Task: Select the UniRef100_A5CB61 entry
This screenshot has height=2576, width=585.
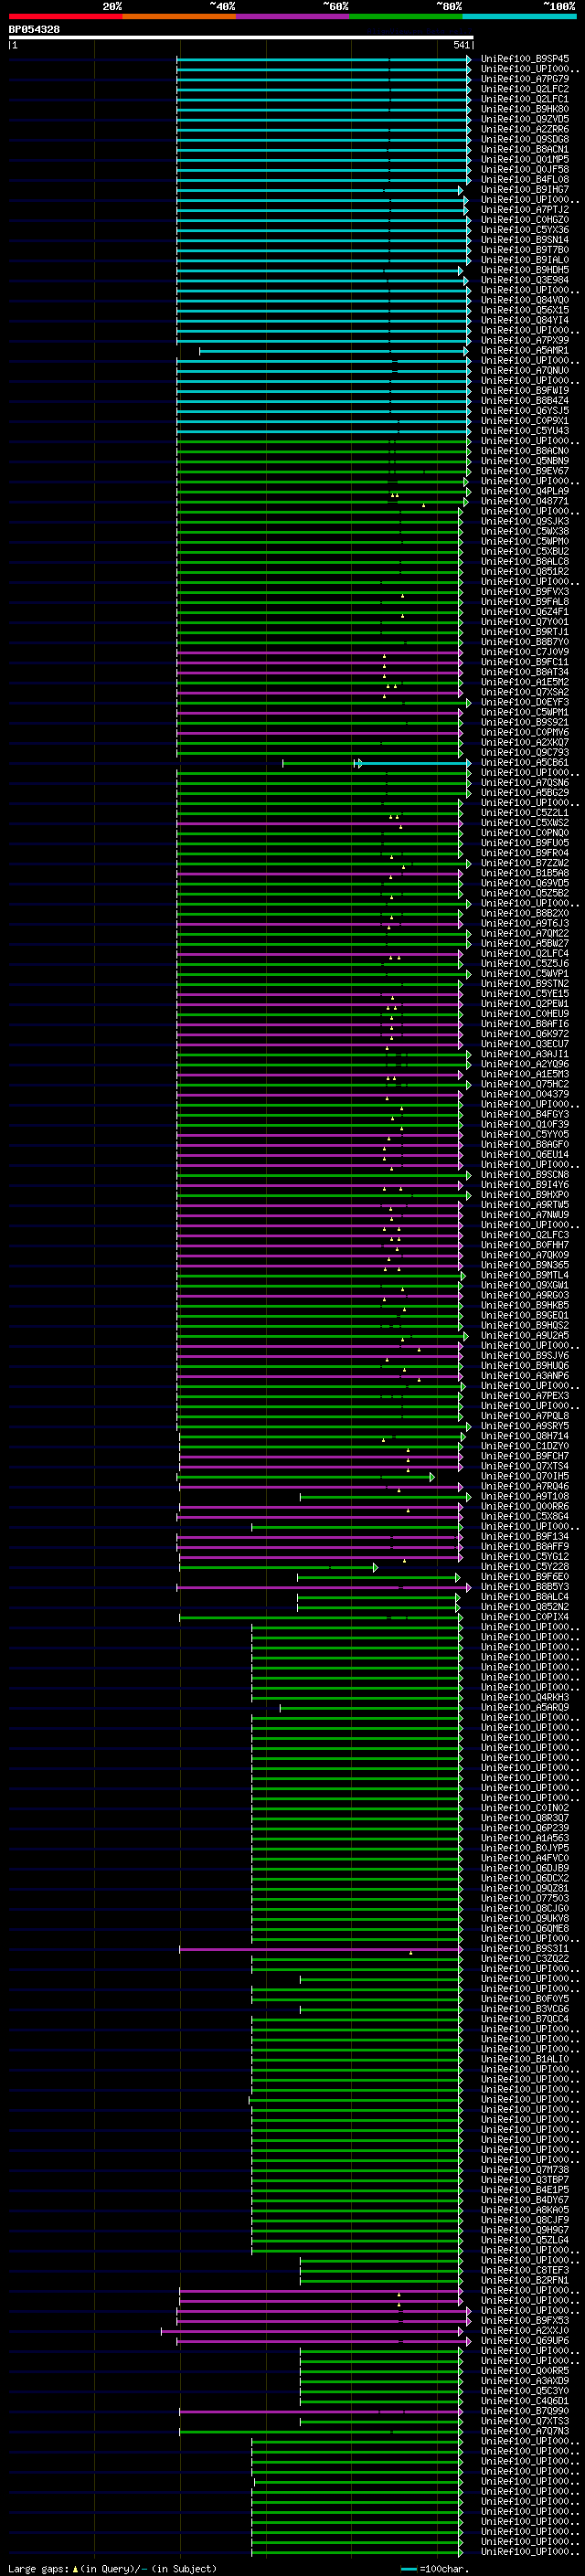Action: coord(525,763)
